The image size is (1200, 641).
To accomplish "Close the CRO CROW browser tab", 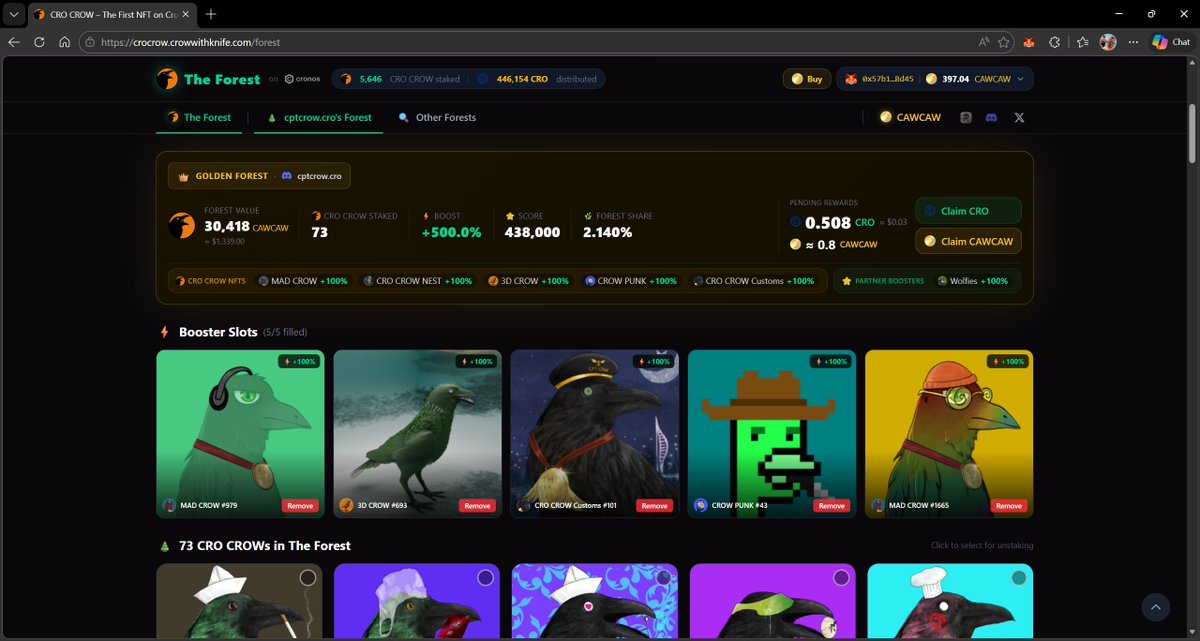I will (x=186, y=14).
